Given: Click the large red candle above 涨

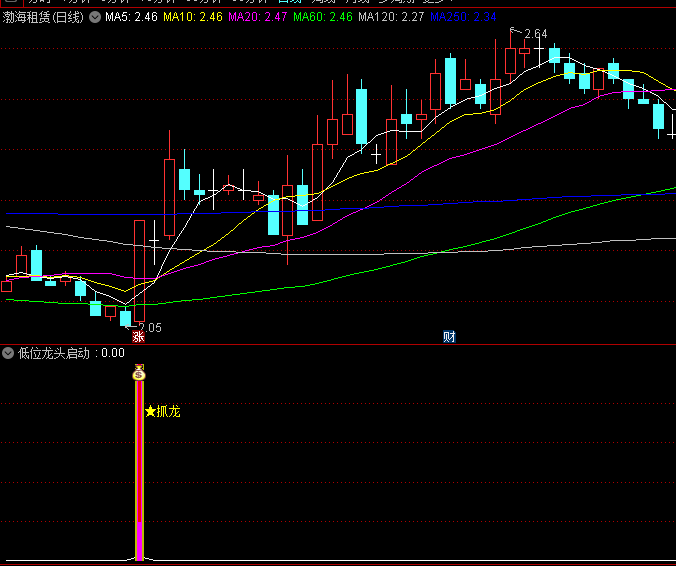Looking at the screenshot, I should click(x=139, y=271).
